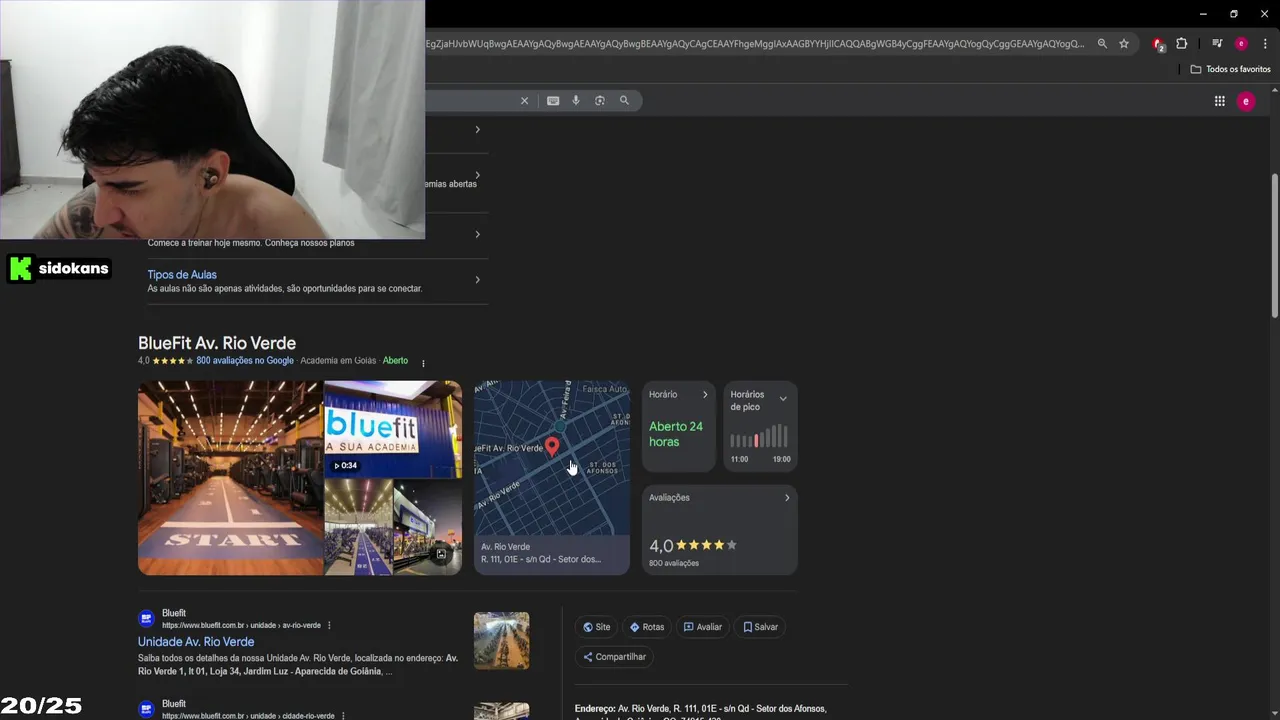Click the red map pin on the map
The width and height of the screenshot is (1280, 720).
click(552, 446)
